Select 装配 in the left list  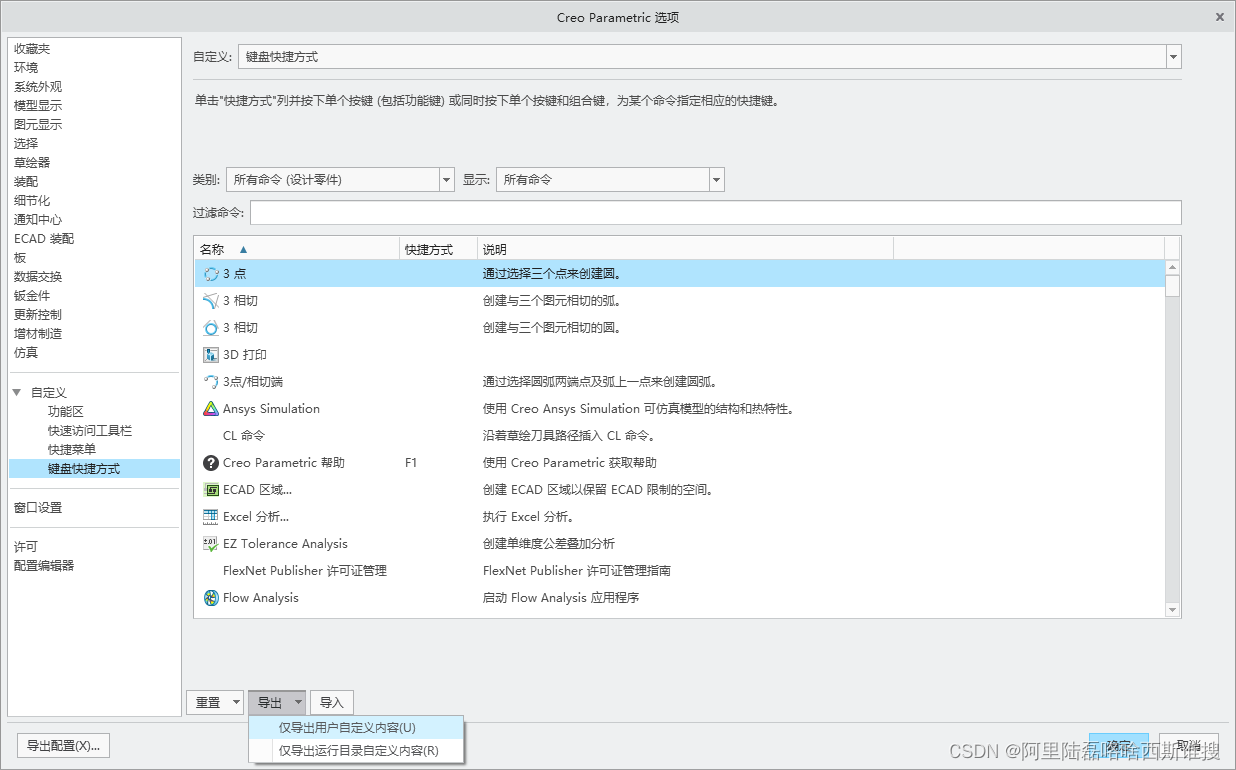(x=26, y=182)
